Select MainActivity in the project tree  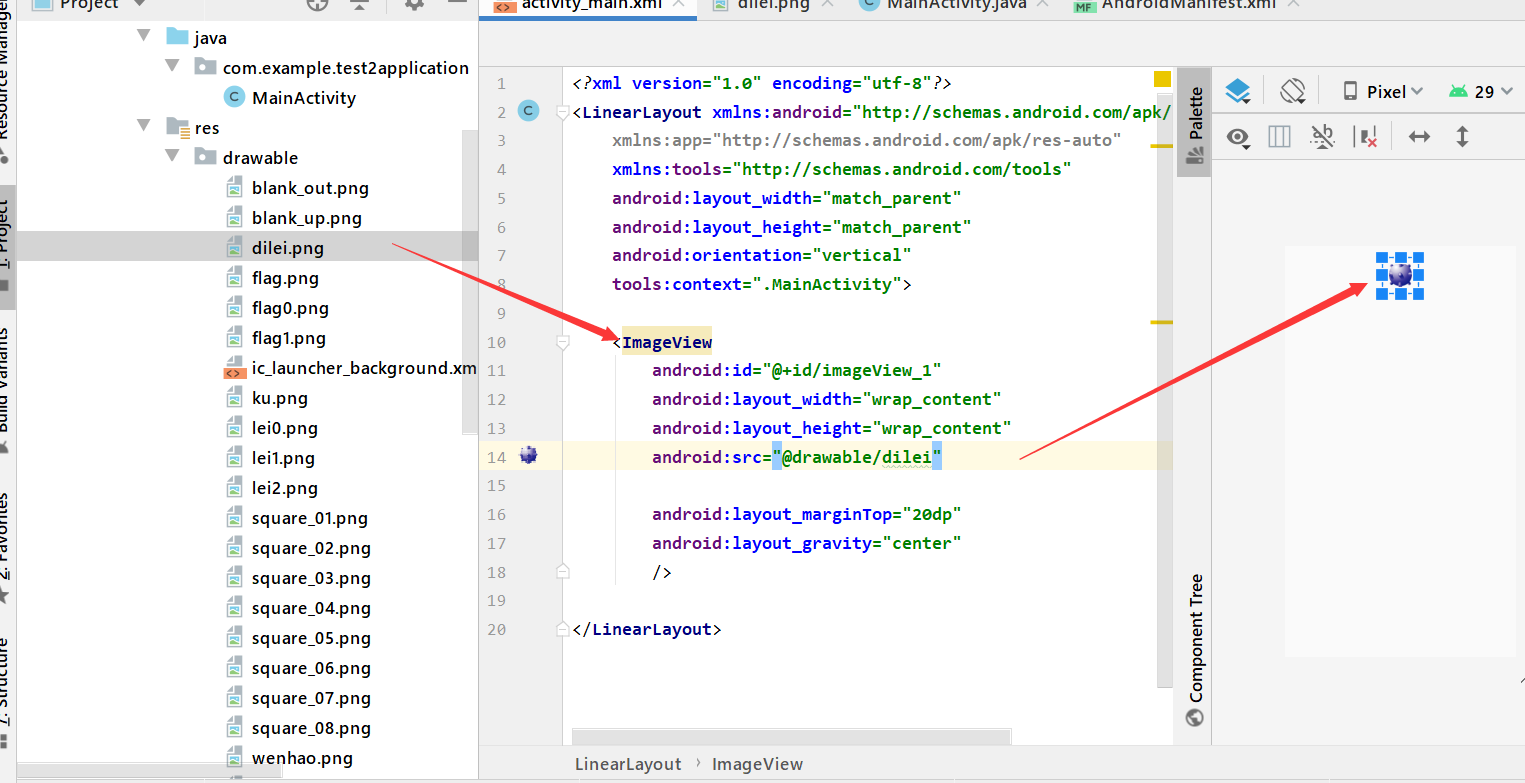[304, 98]
